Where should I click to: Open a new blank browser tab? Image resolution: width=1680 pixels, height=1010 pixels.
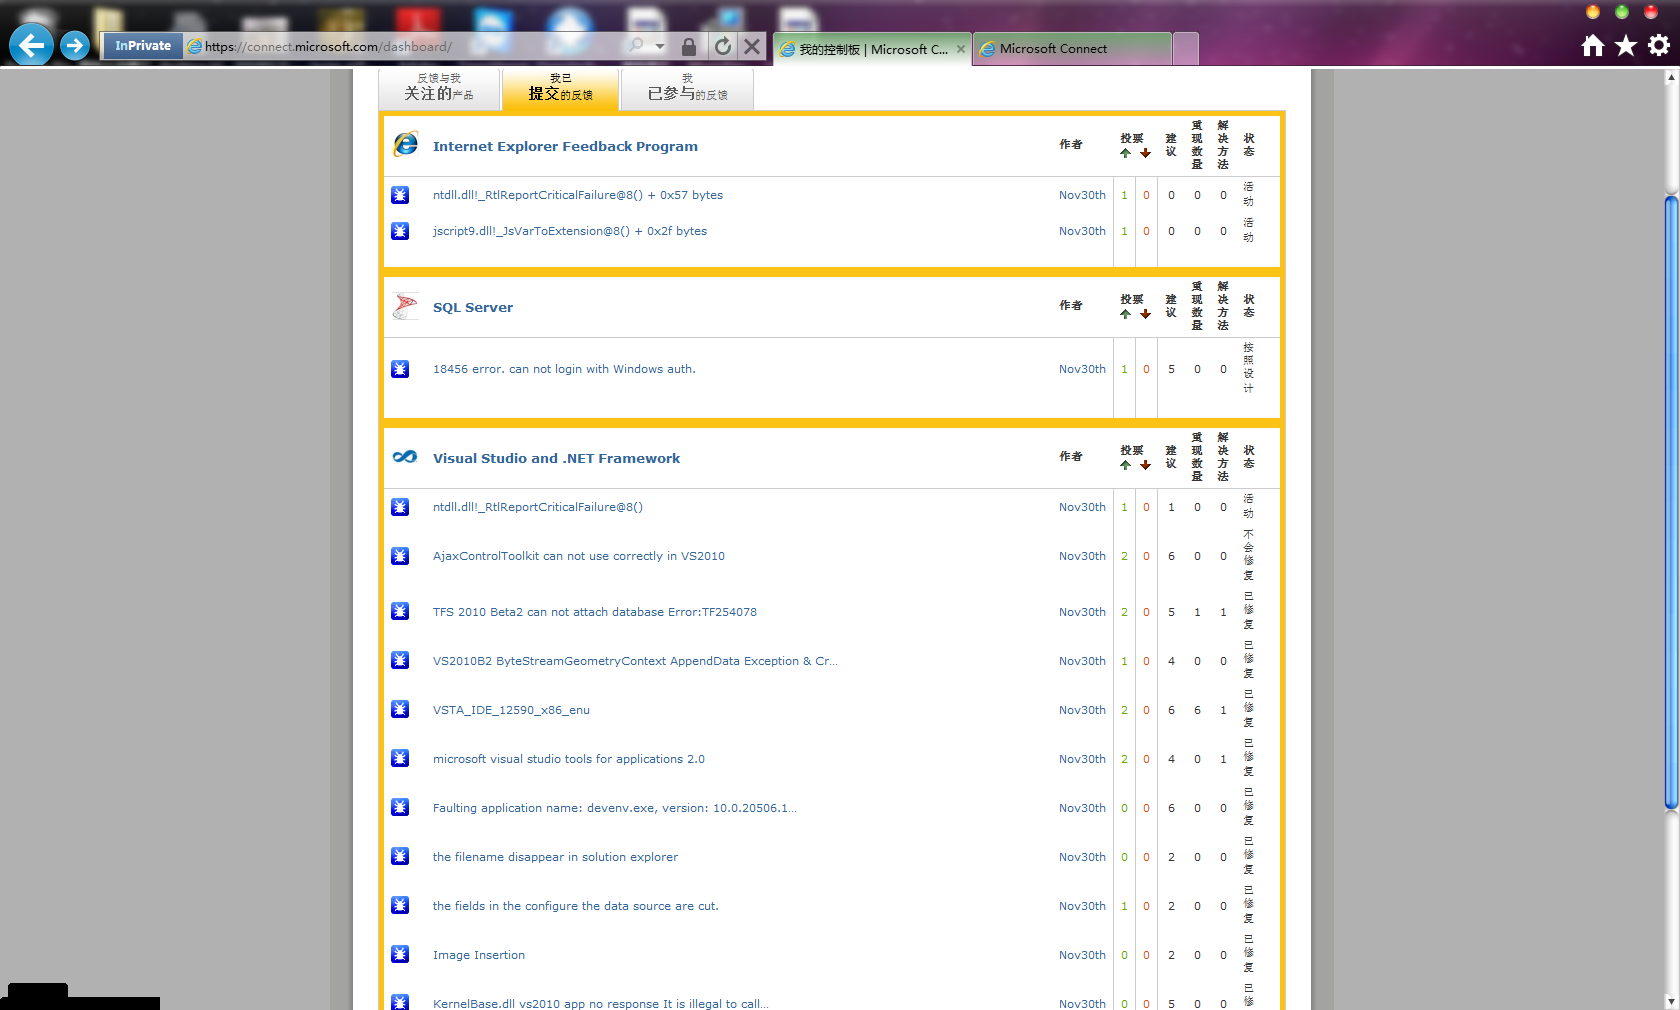[1186, 48]
